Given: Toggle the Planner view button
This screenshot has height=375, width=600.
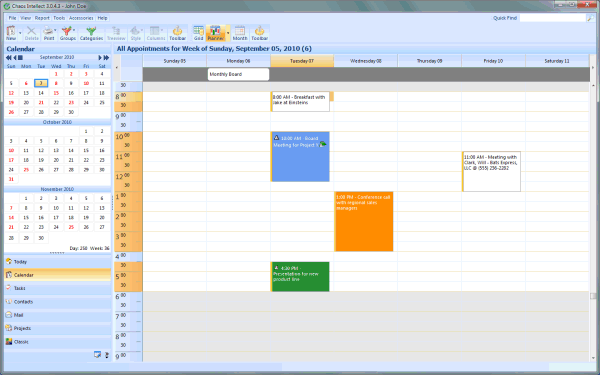Looking at the screenshot, I should pos(215,33).
